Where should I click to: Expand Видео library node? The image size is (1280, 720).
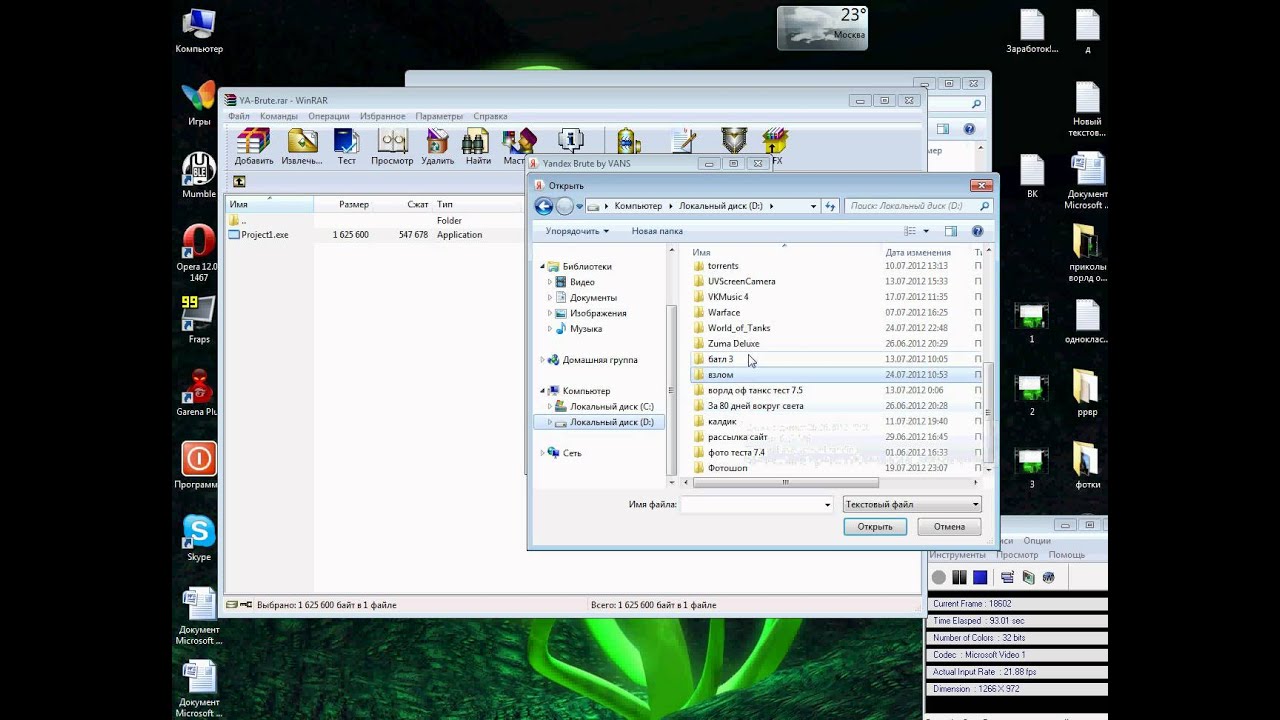point(550,282)
